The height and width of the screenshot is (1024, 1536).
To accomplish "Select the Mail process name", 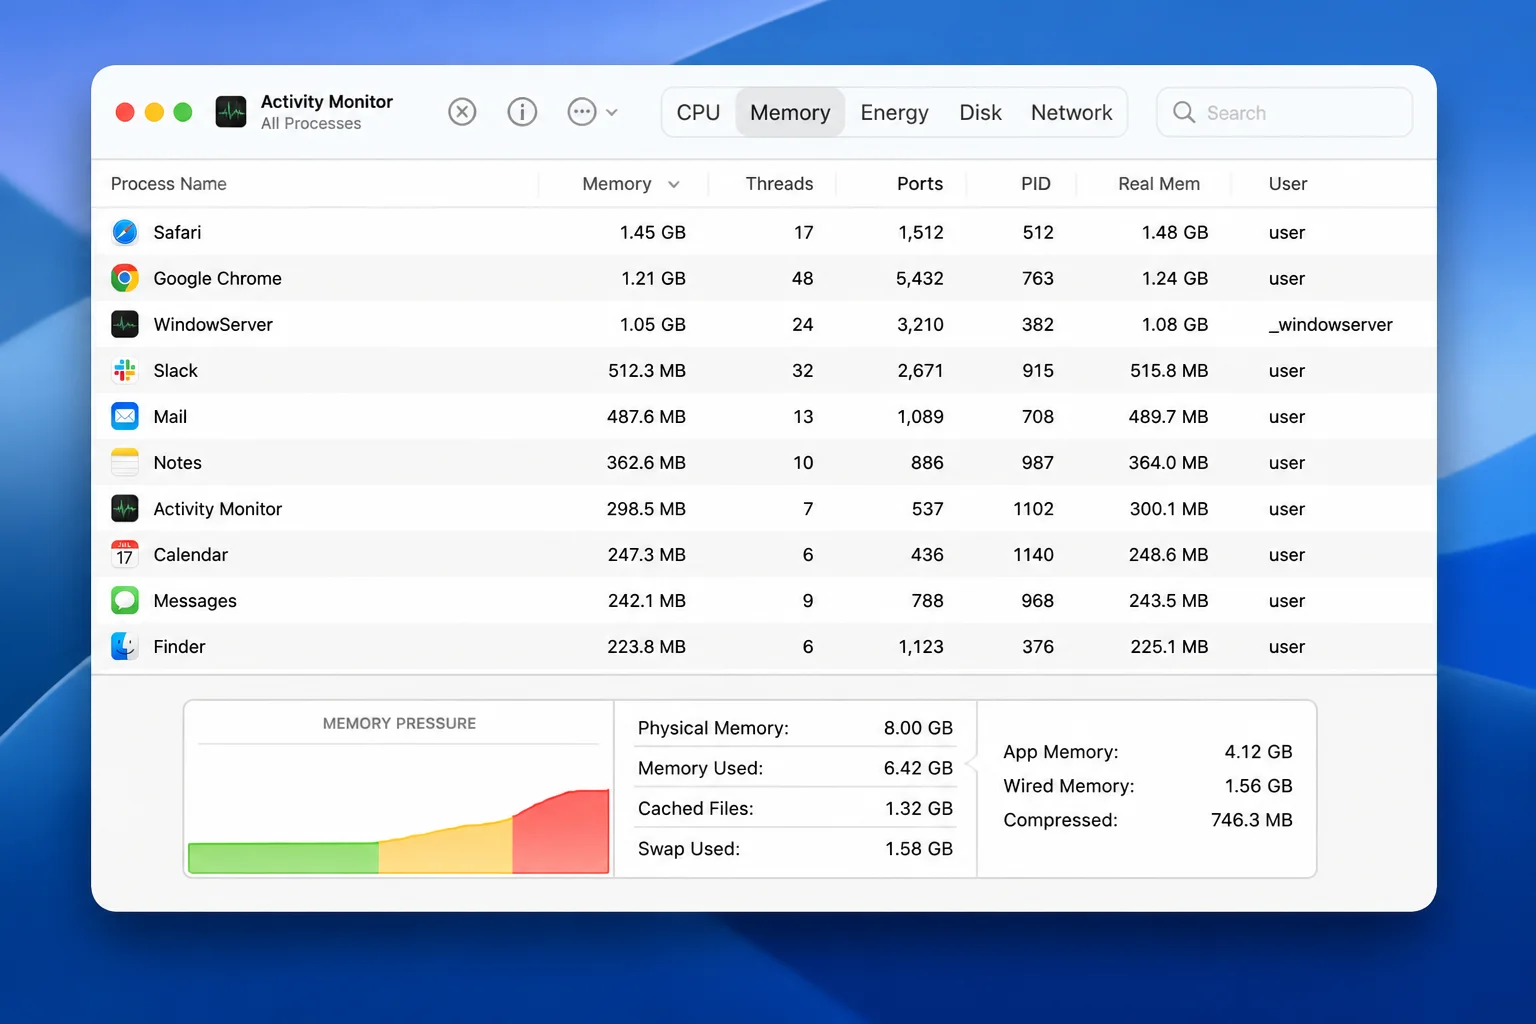I will [x=170, y=416].
